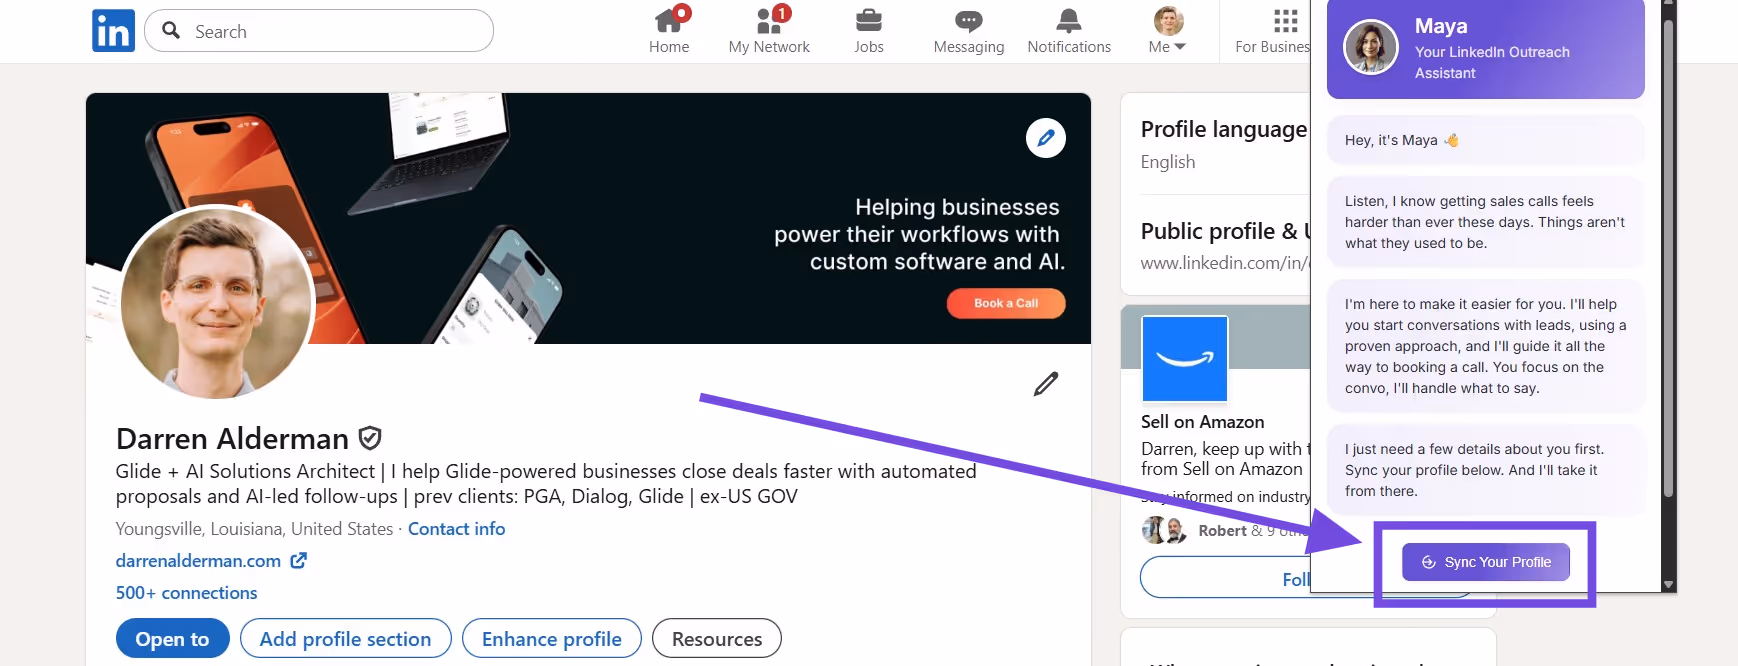Open the Contact info link
Screen dimensions: 1738x666
click(x=456, y=529)
